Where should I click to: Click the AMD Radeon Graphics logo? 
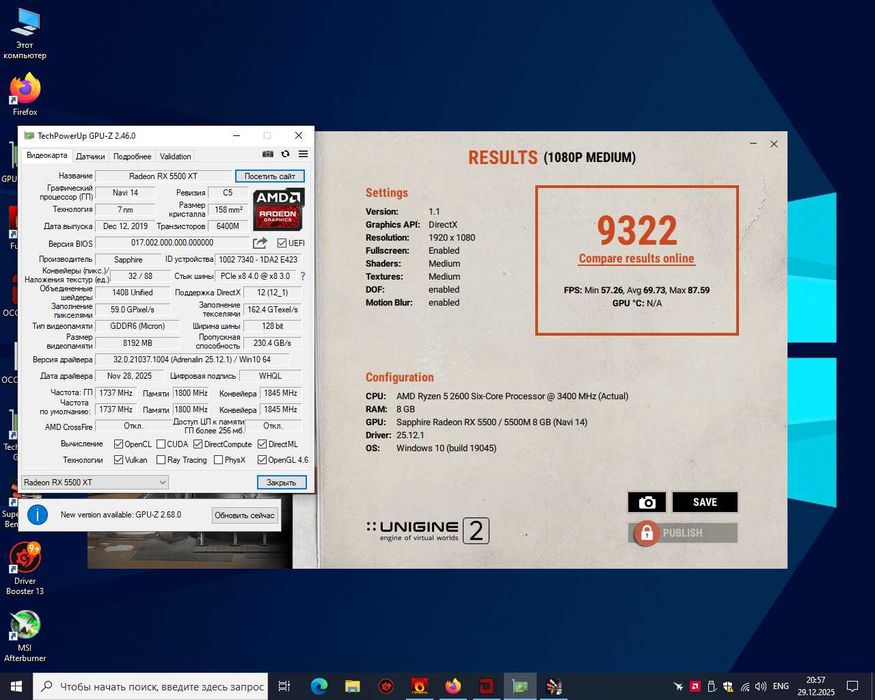click(278, 210)
